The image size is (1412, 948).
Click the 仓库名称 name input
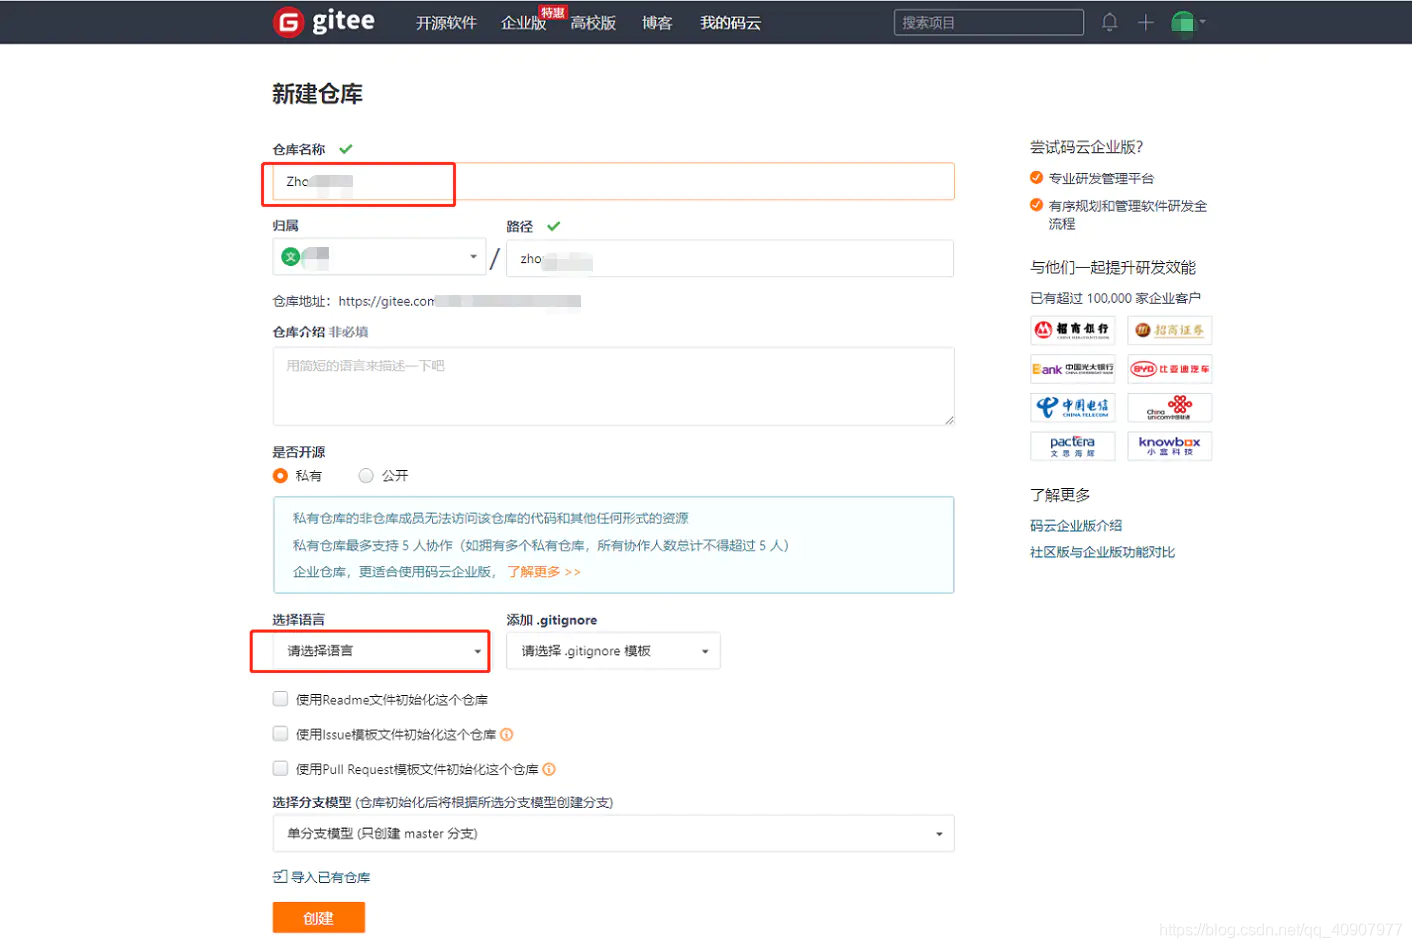(613, 181)
